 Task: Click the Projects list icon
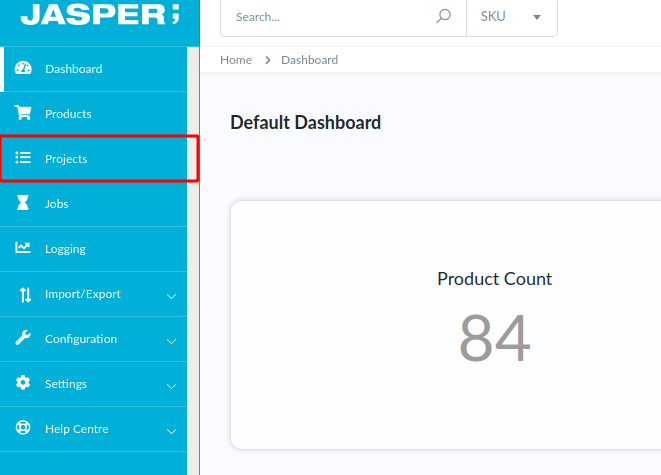click(24, 159)
